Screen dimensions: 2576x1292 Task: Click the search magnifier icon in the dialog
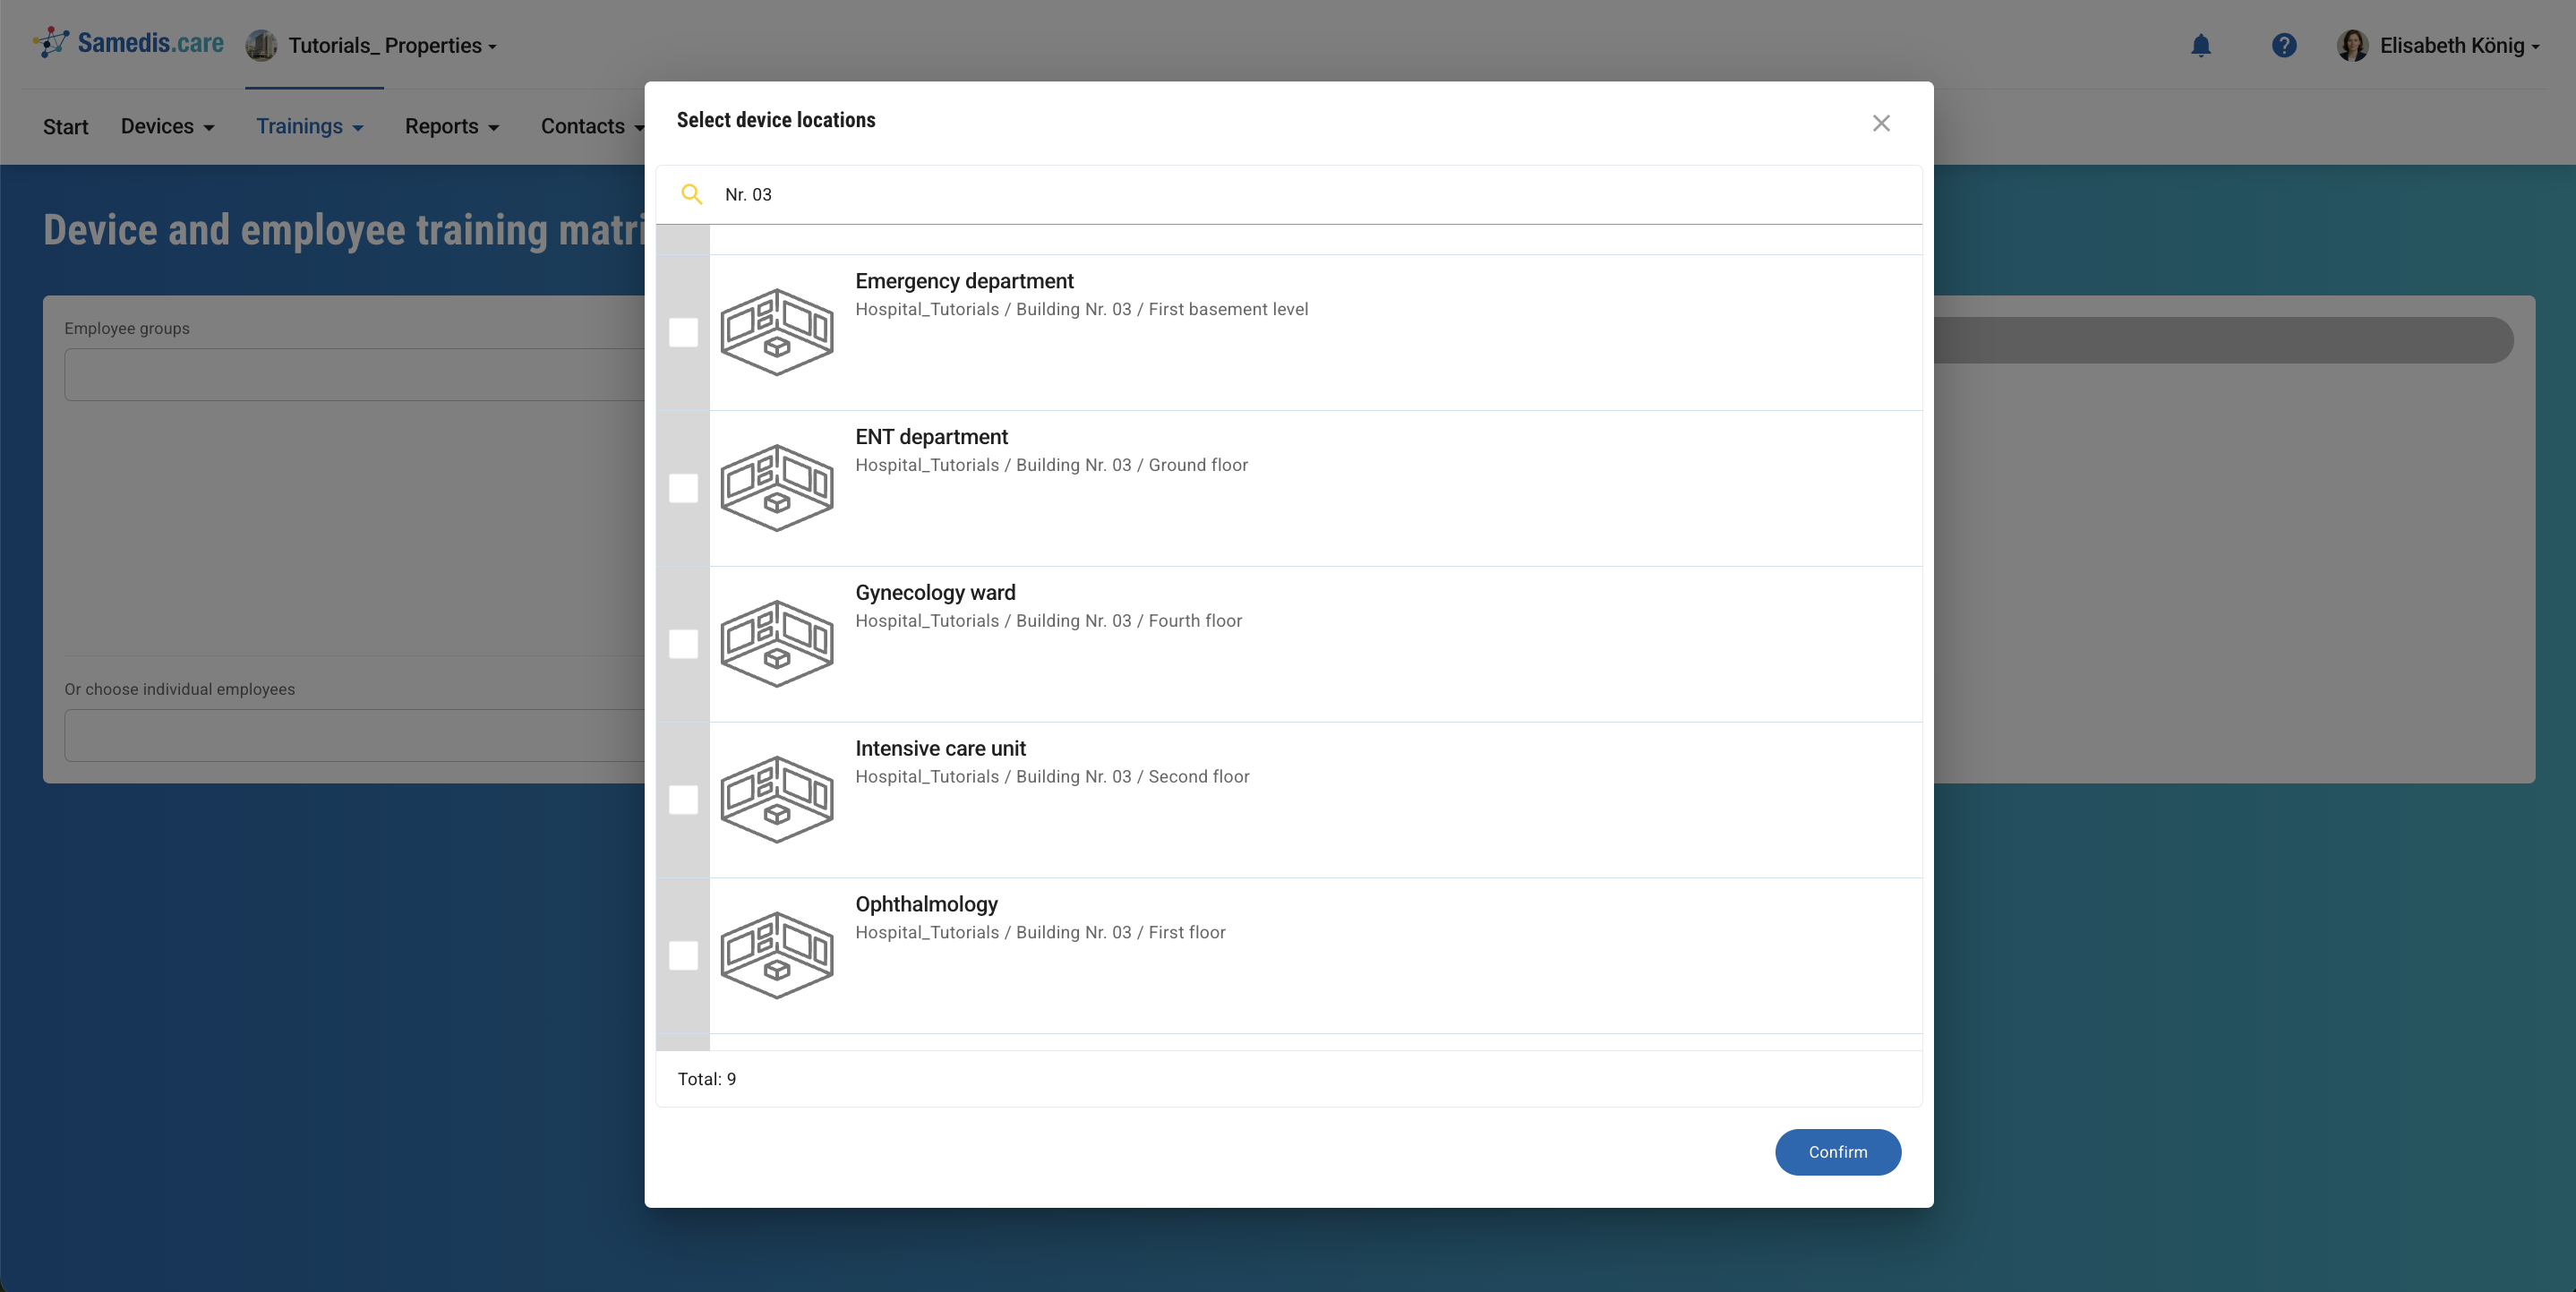click(692, 194)
